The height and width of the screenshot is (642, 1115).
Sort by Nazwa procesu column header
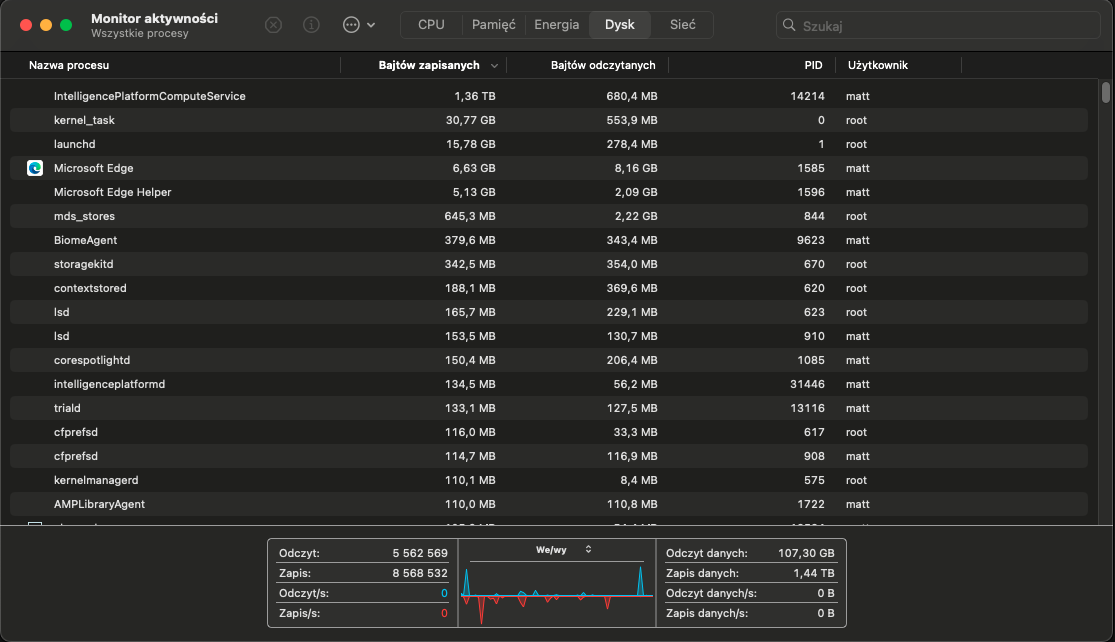[69, 65]
